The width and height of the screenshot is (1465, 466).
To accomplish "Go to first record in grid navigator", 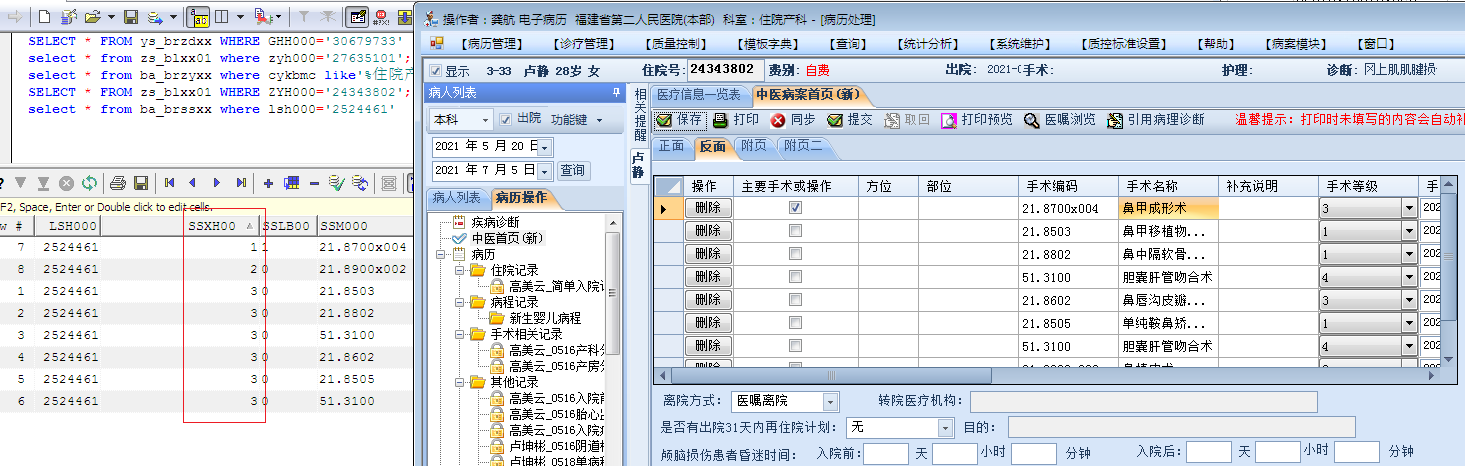I will pos(170,183).
